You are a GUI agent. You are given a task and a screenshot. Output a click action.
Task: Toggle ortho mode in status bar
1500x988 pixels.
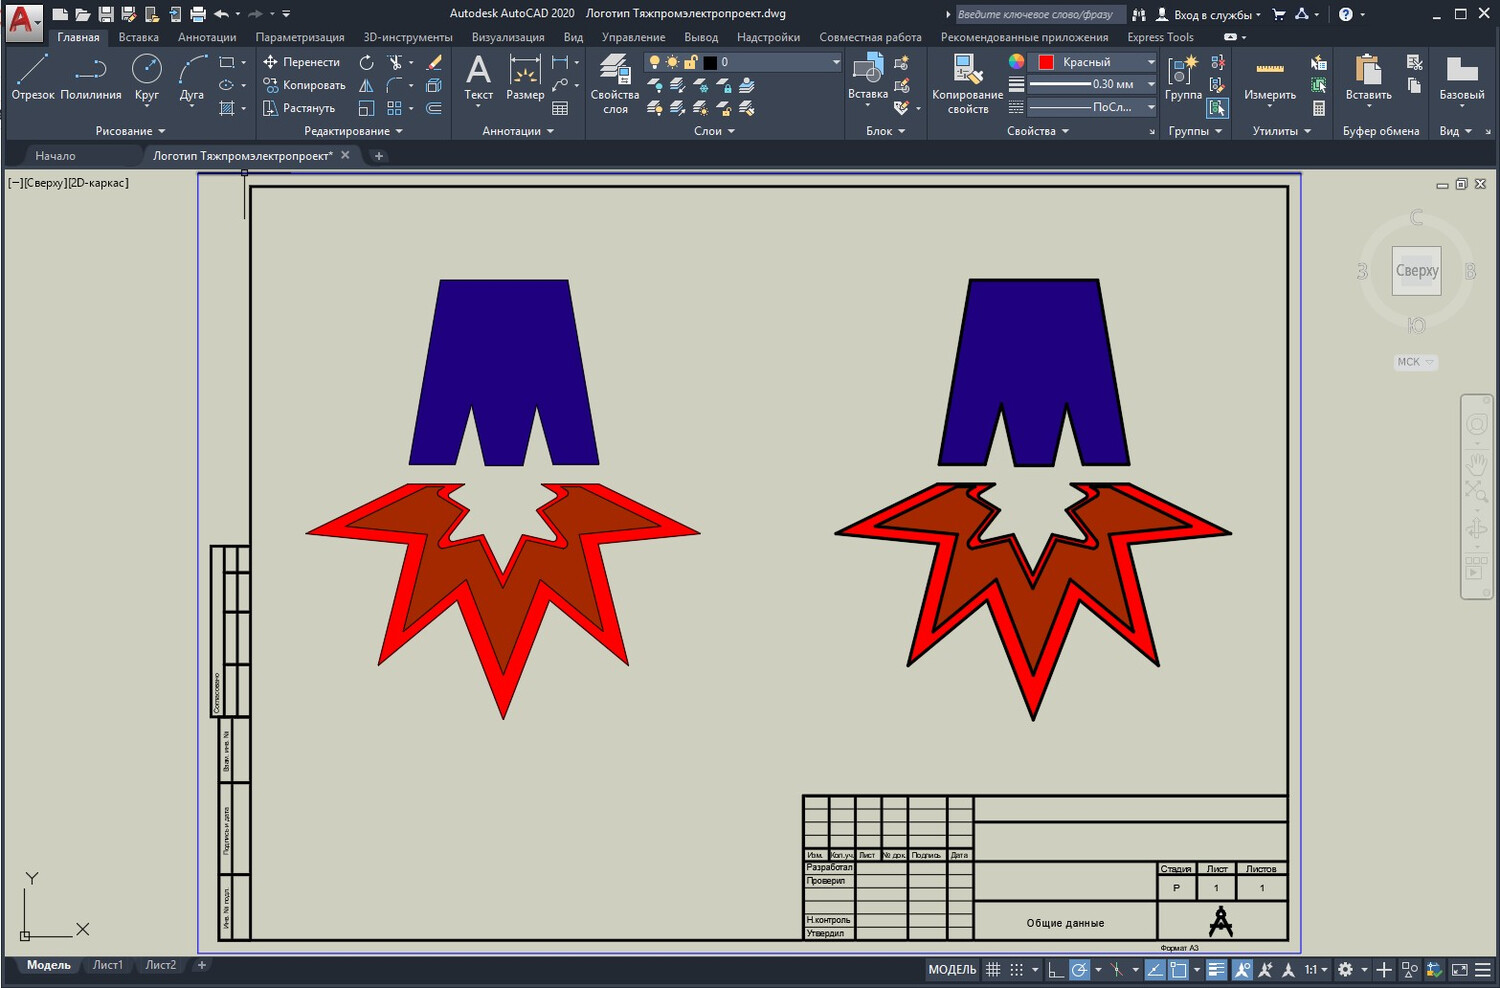click(1056, 969)
